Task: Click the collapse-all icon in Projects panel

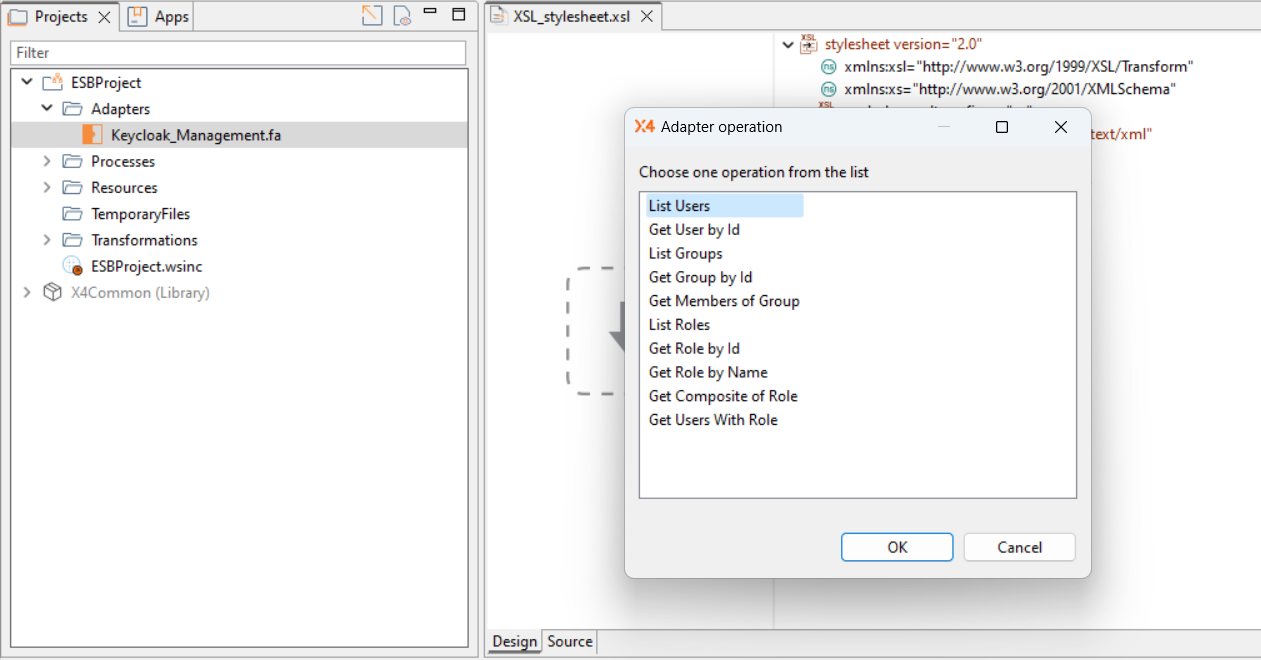Action: point(372,15)
